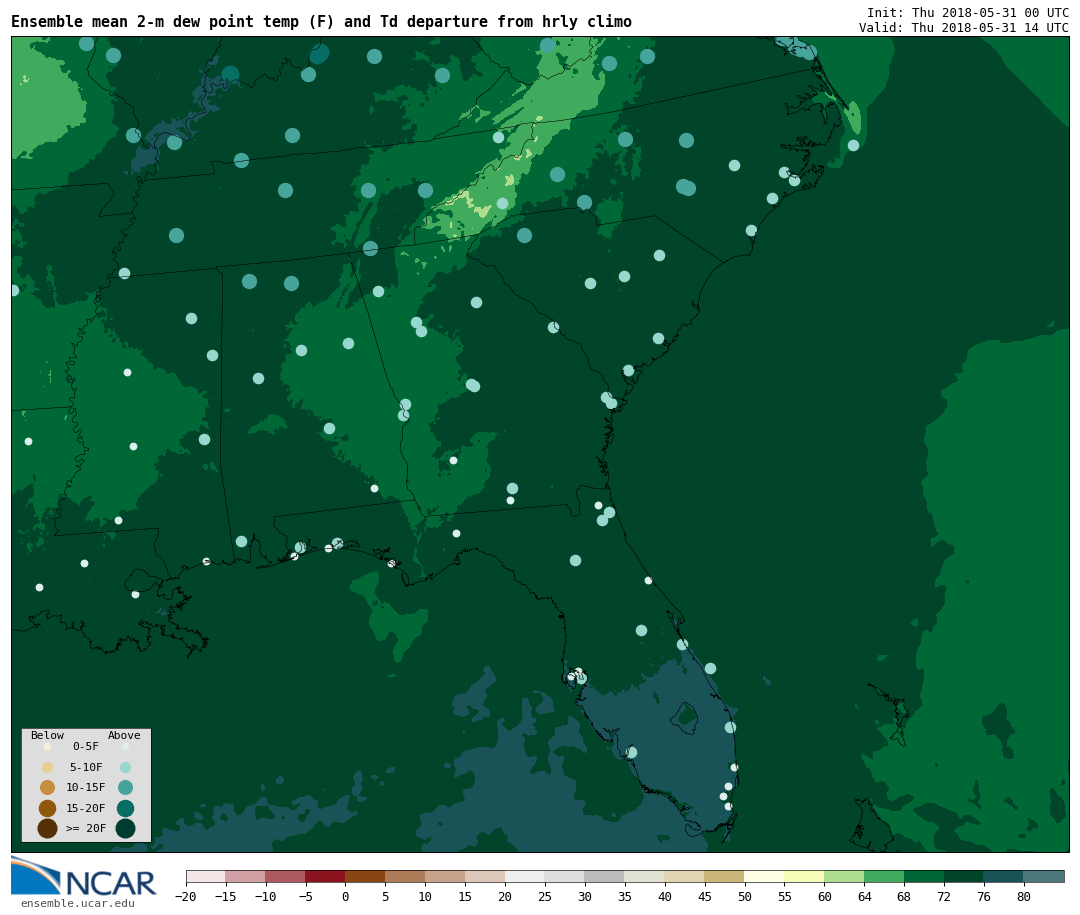Click the 15 to 20 colorbar swatch
Image resolution: width=1080 pixels, height=915 pixels.
coord(485,876)
